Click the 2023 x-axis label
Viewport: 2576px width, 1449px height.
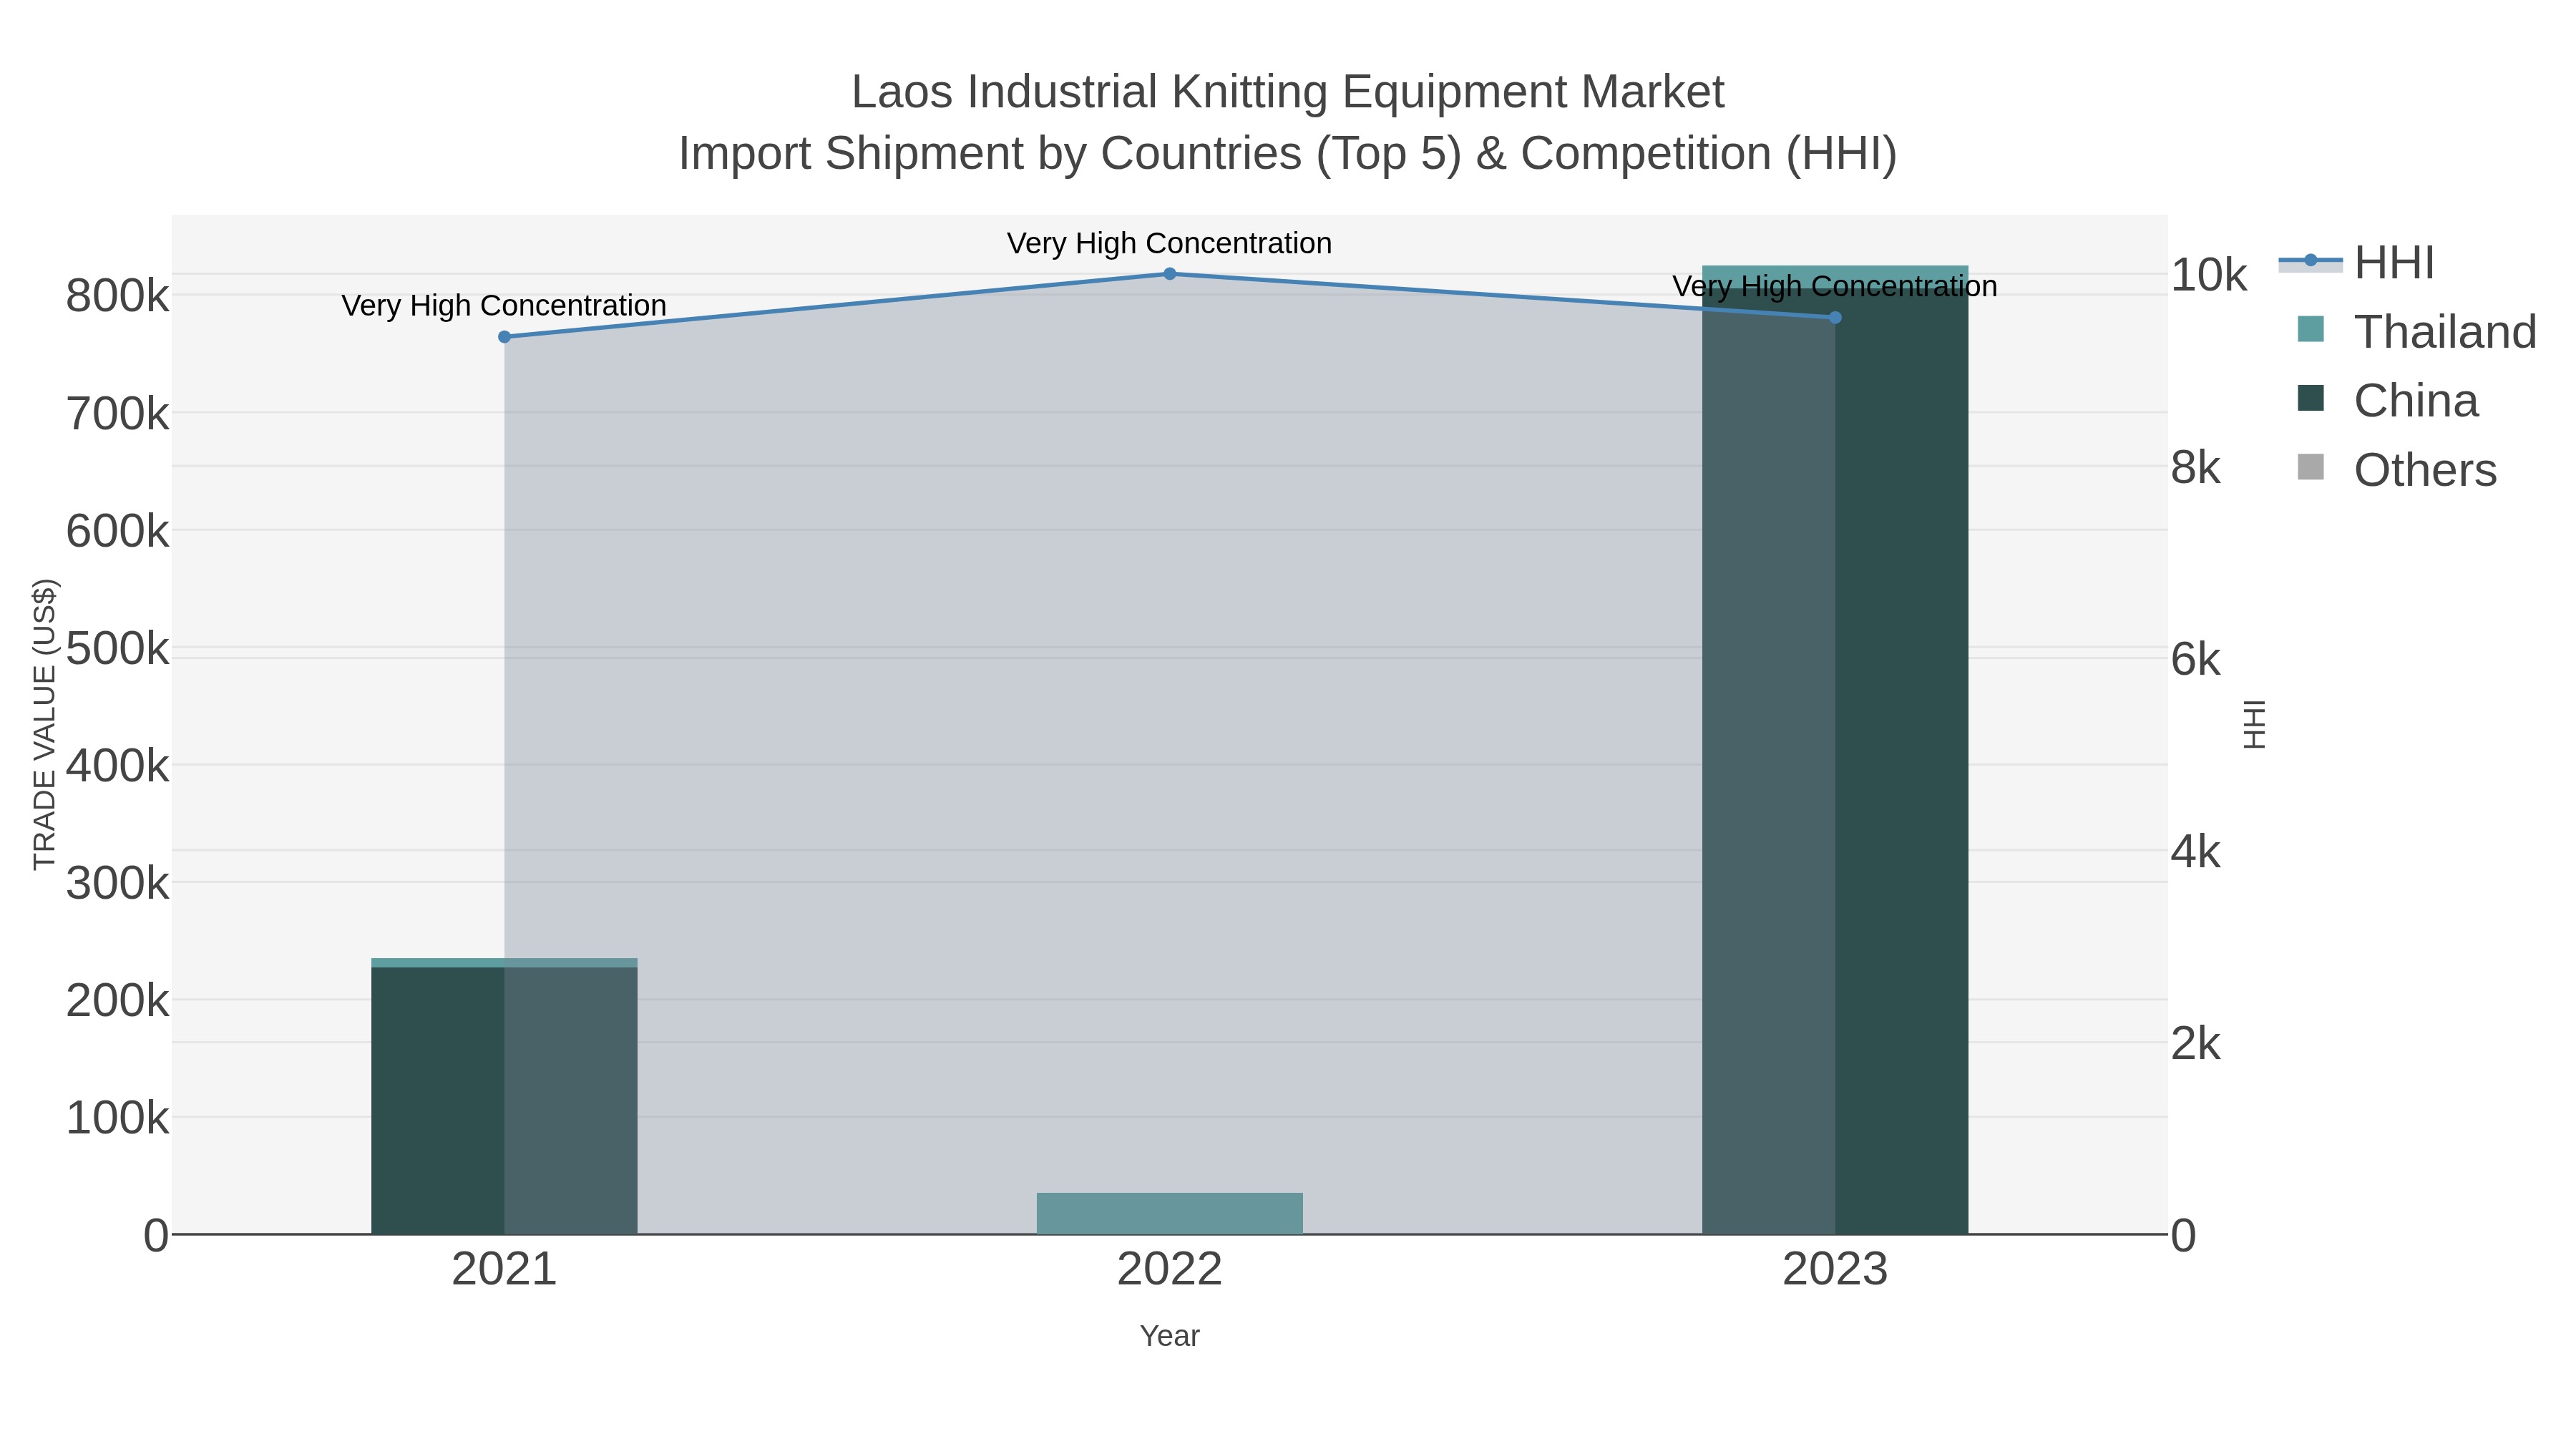(x=1835, y=1270)
